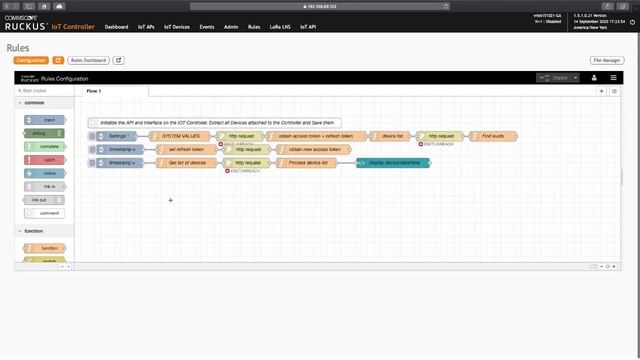Click the Rules Dashboard button
The image size is (640, 360).
(x=88, y=60)
